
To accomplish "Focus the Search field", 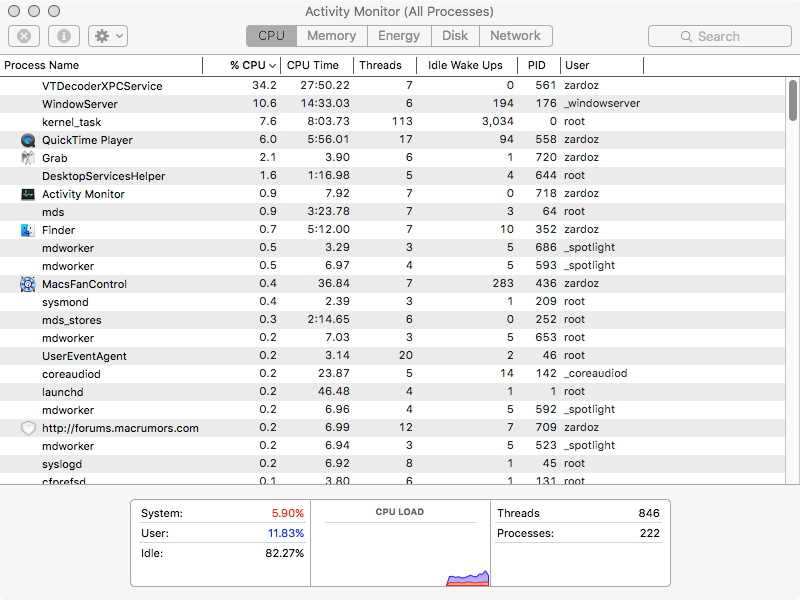I will [719, 36].
